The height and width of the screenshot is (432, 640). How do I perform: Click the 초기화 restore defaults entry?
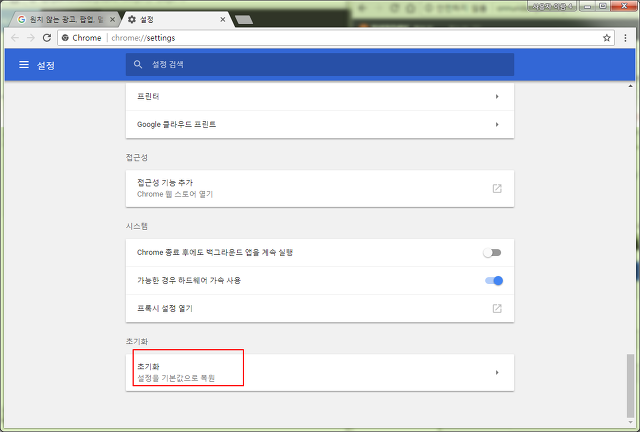[x=320, y=372]
